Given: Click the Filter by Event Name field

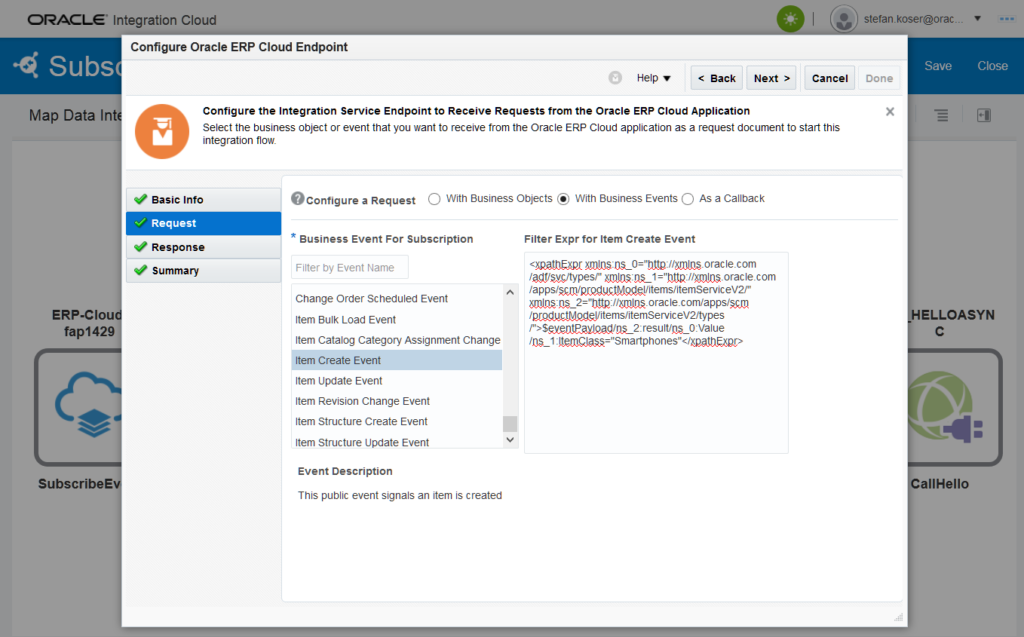Looking at the screenshot, I should pyautogui.click(x=350, y=267).
